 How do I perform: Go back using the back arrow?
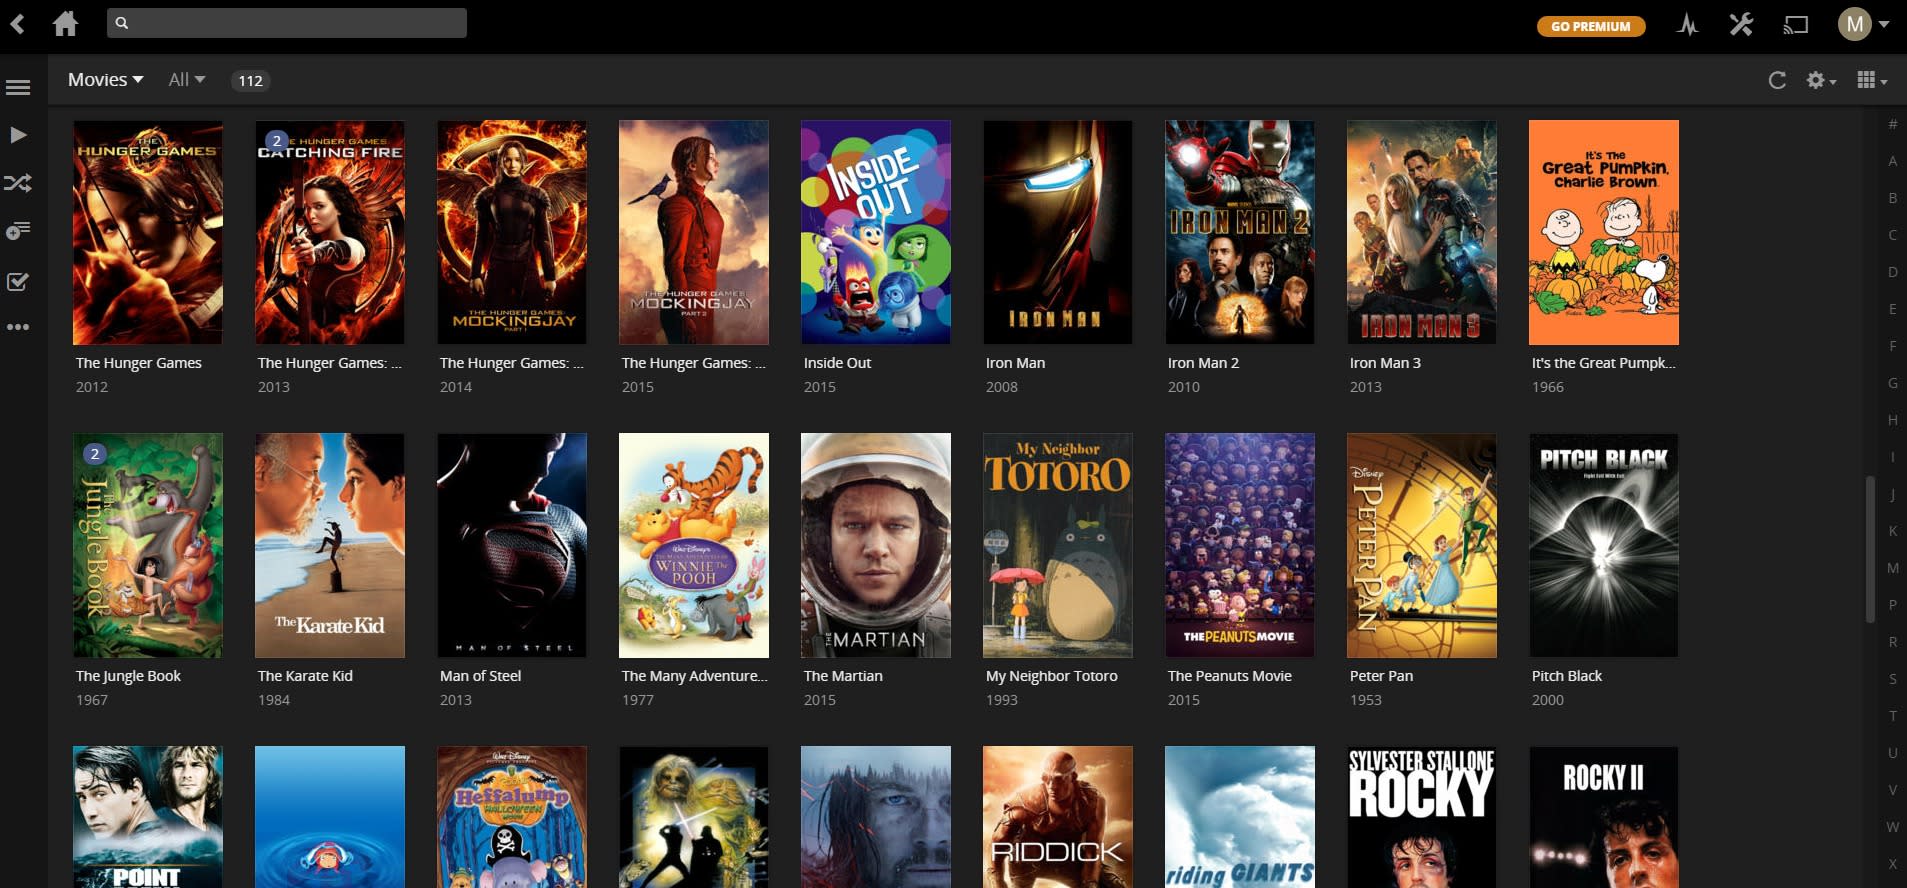click(17, 23)
